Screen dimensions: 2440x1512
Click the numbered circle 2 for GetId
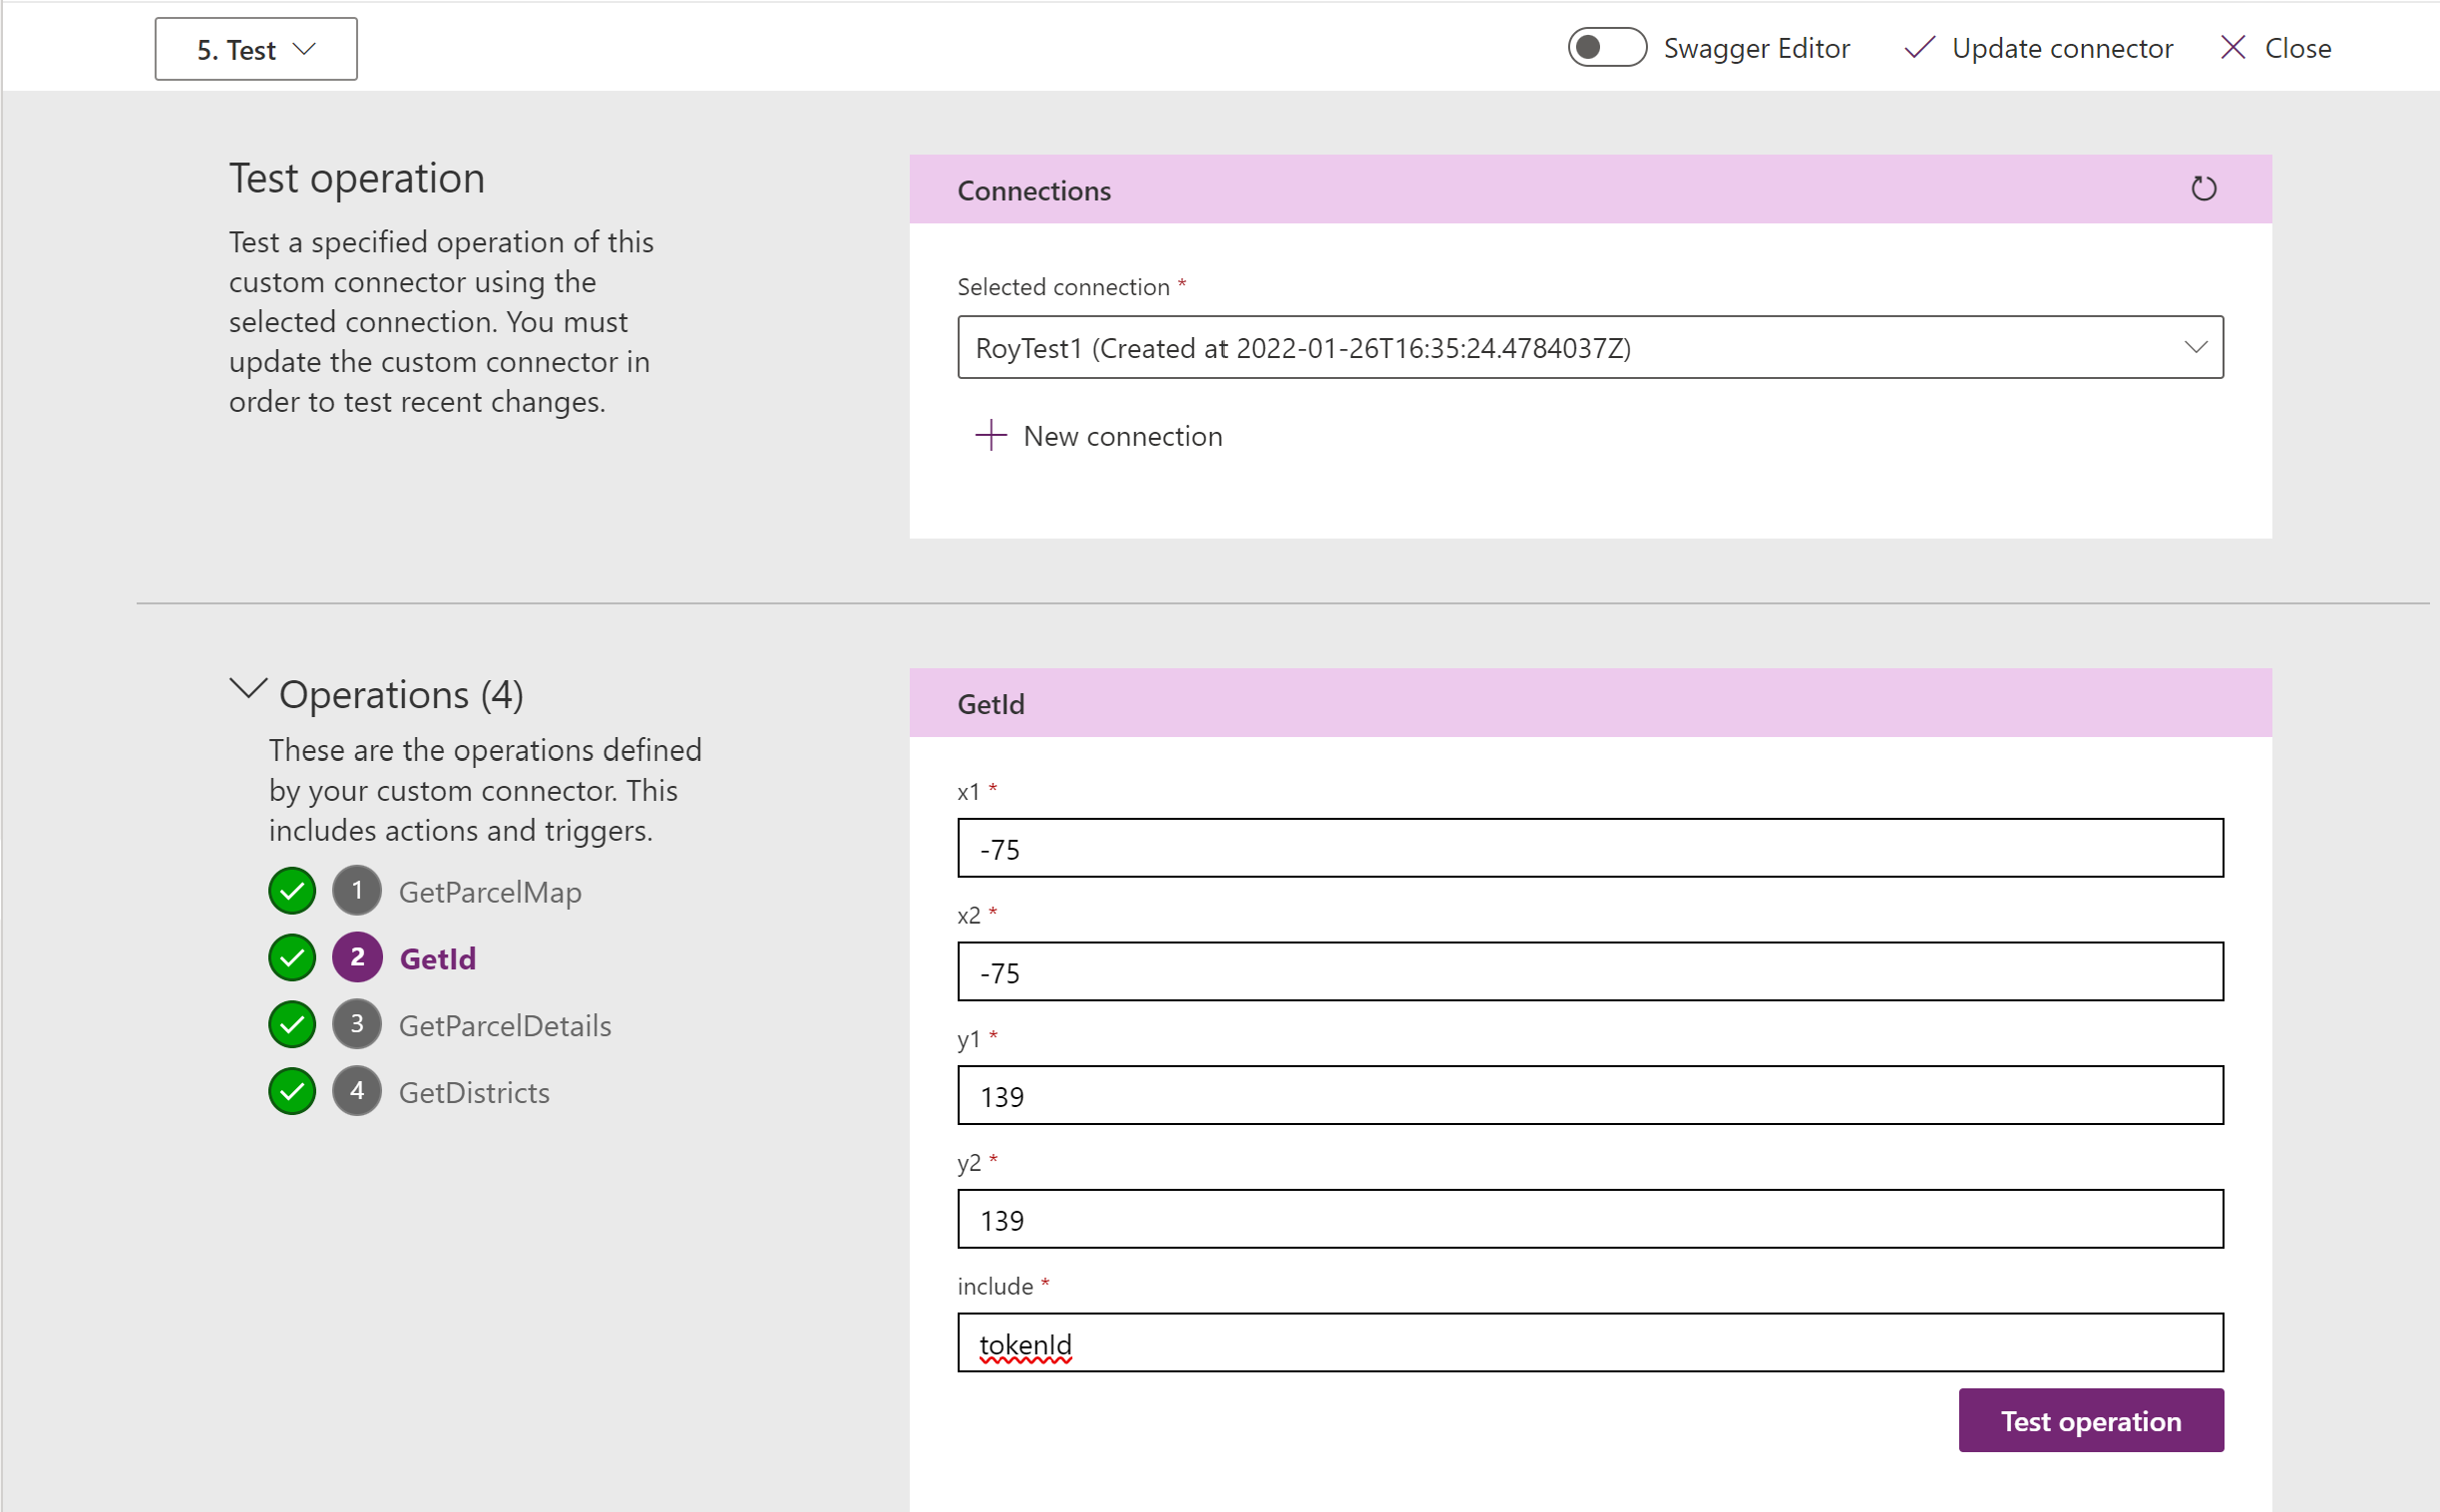coord(357,957)
